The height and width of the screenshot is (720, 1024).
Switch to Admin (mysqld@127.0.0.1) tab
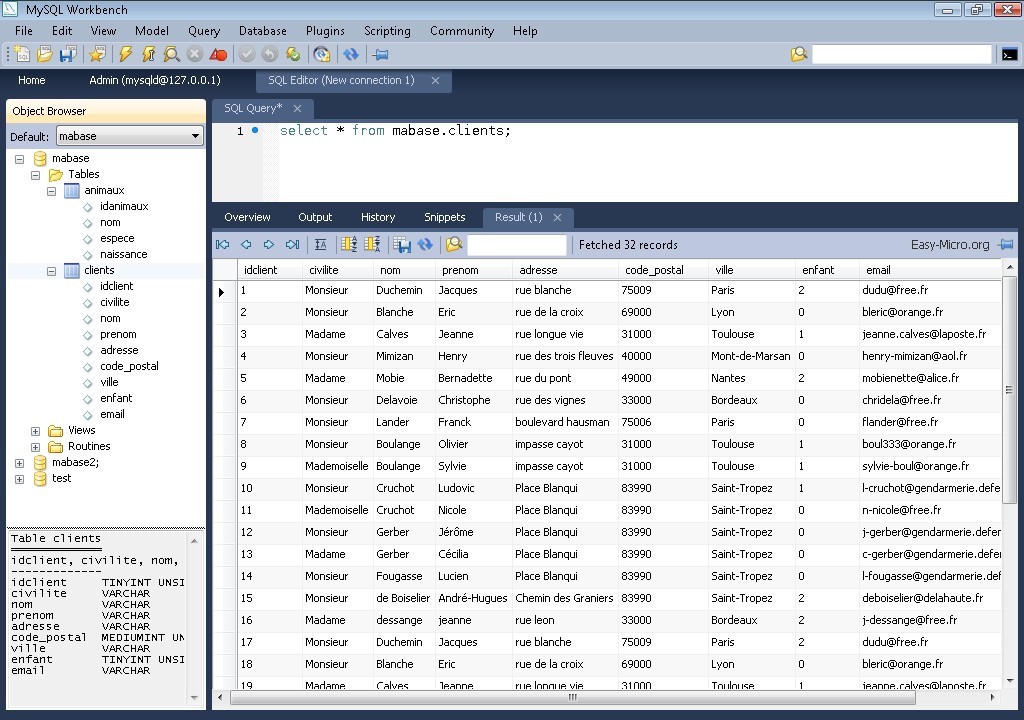click(155, 80)
